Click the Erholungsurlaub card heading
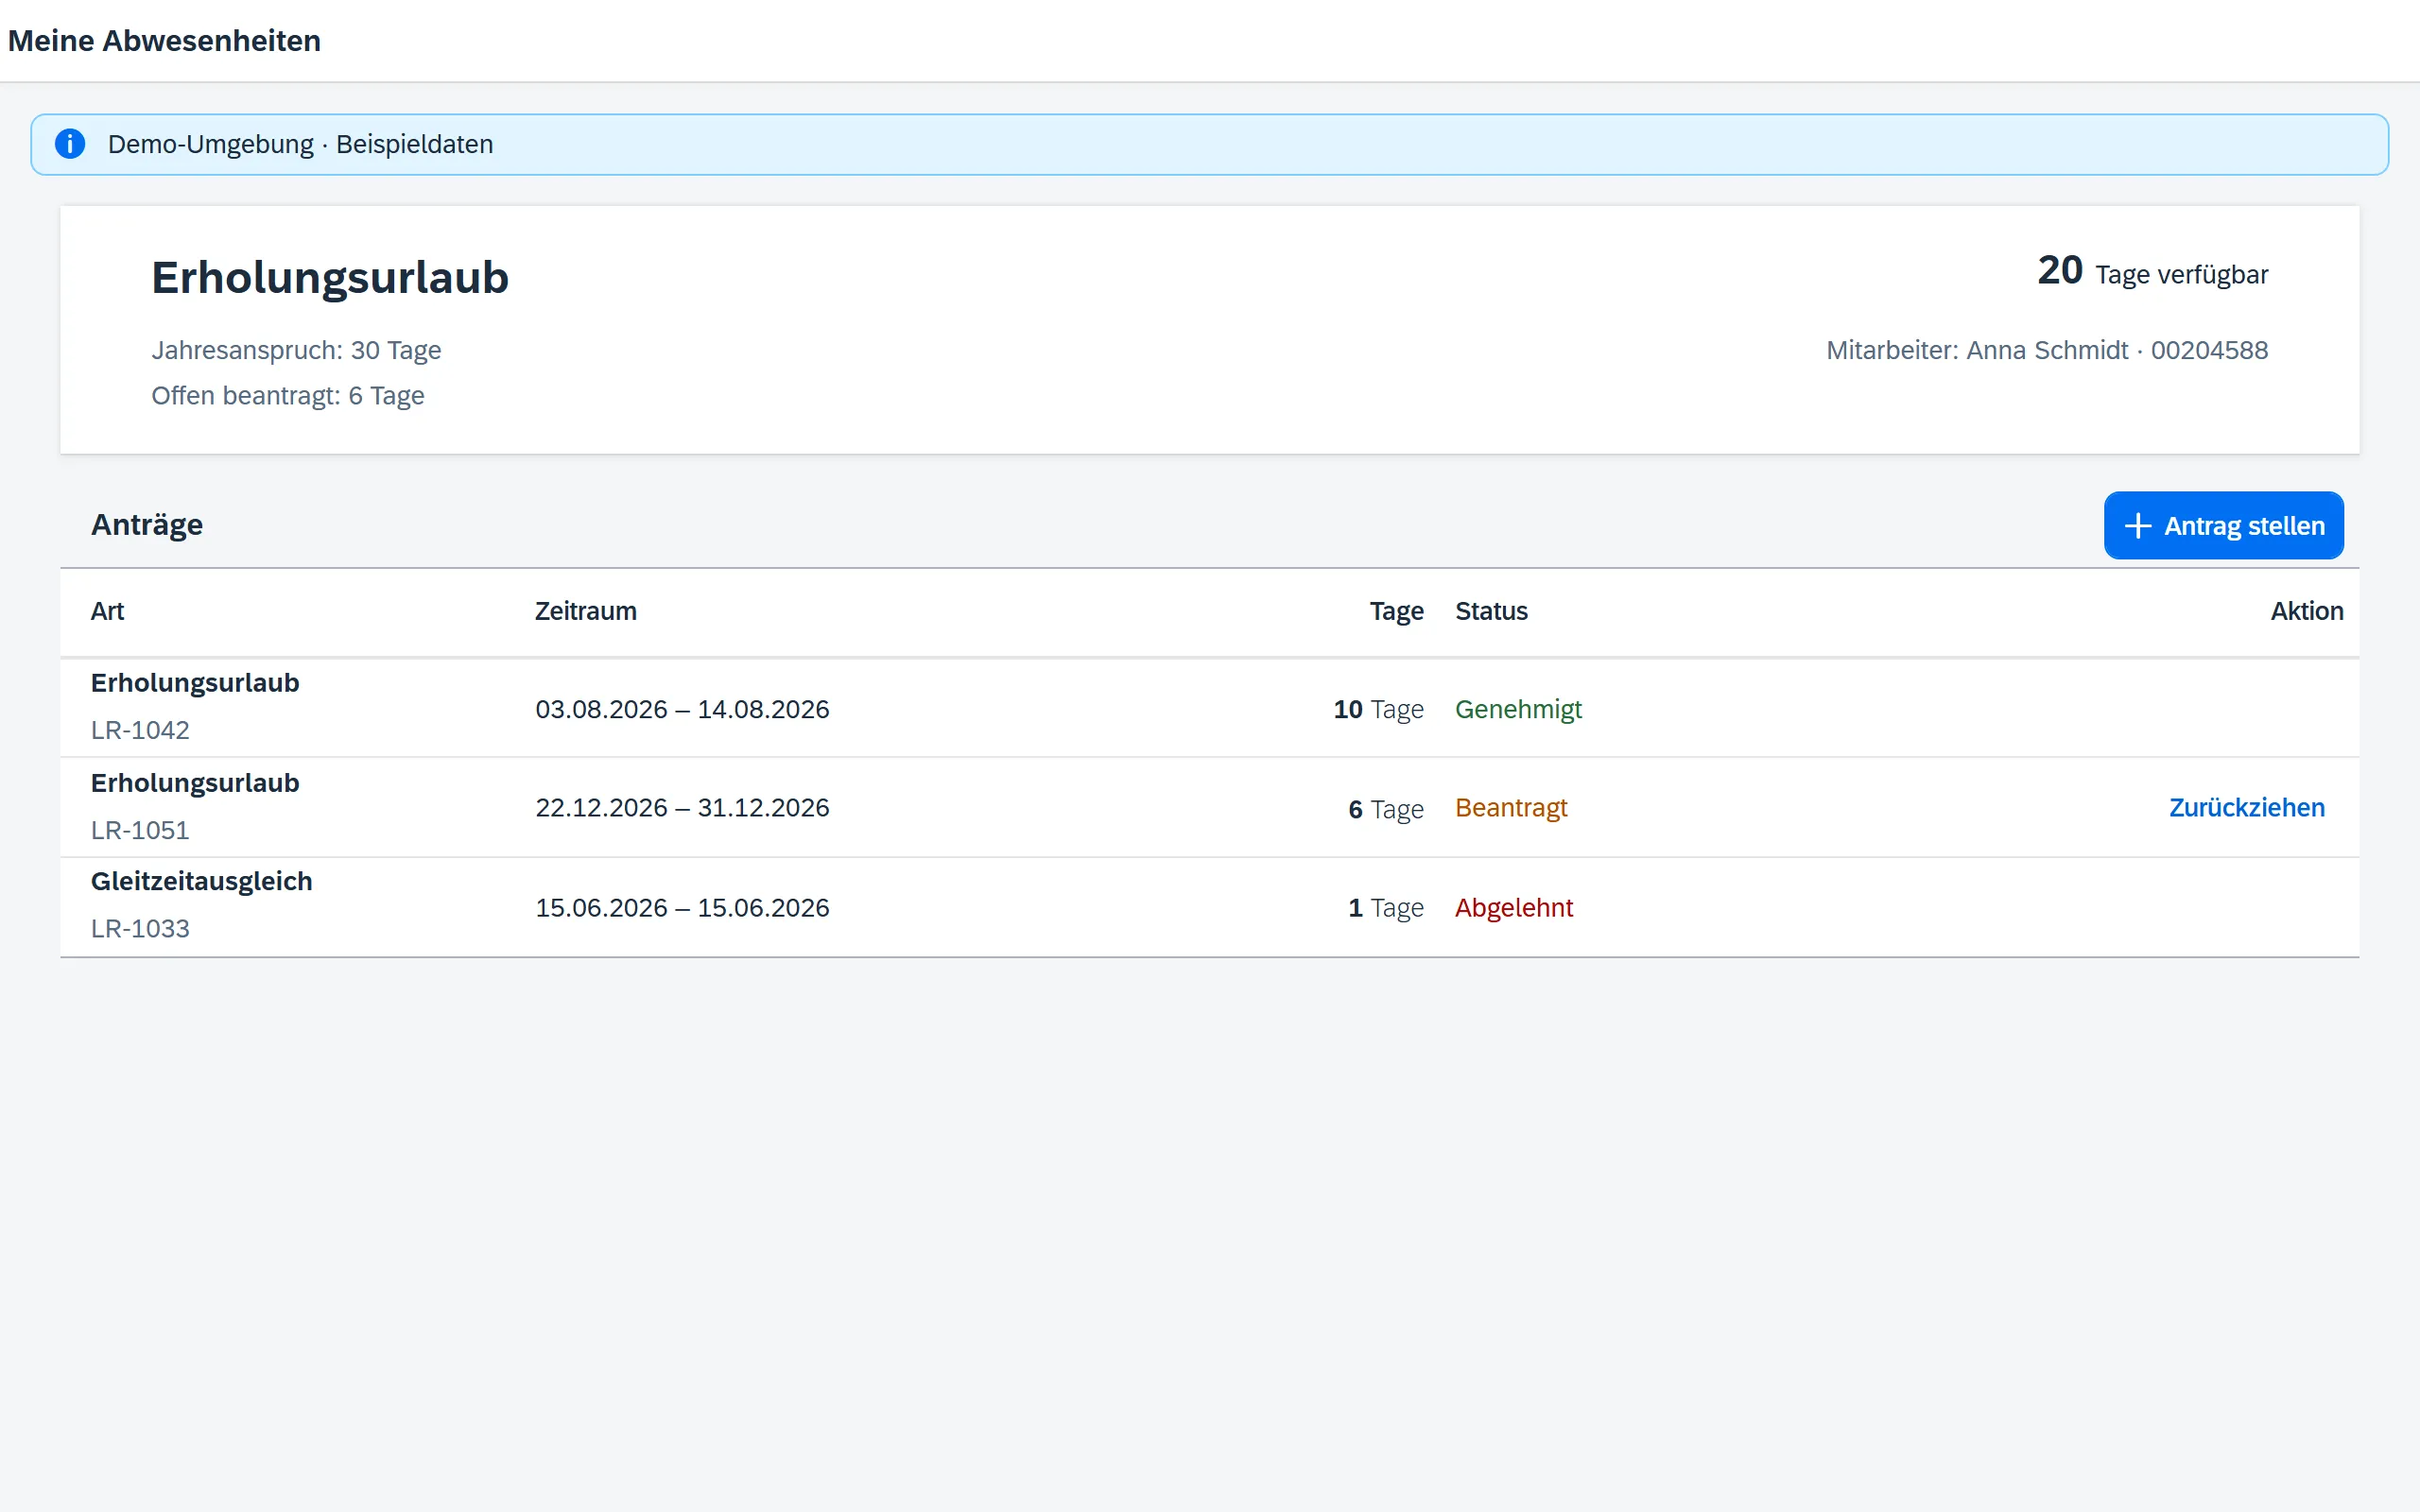 point(330,277)
